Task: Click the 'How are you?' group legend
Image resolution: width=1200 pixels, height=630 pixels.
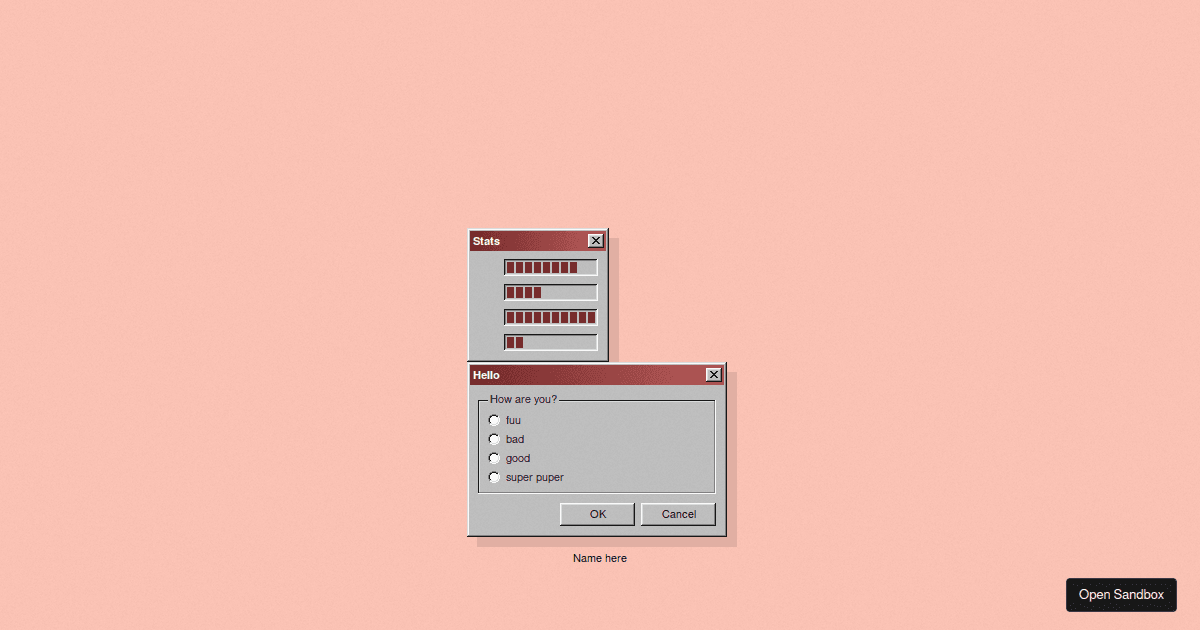Action: (x=523, y=399)
